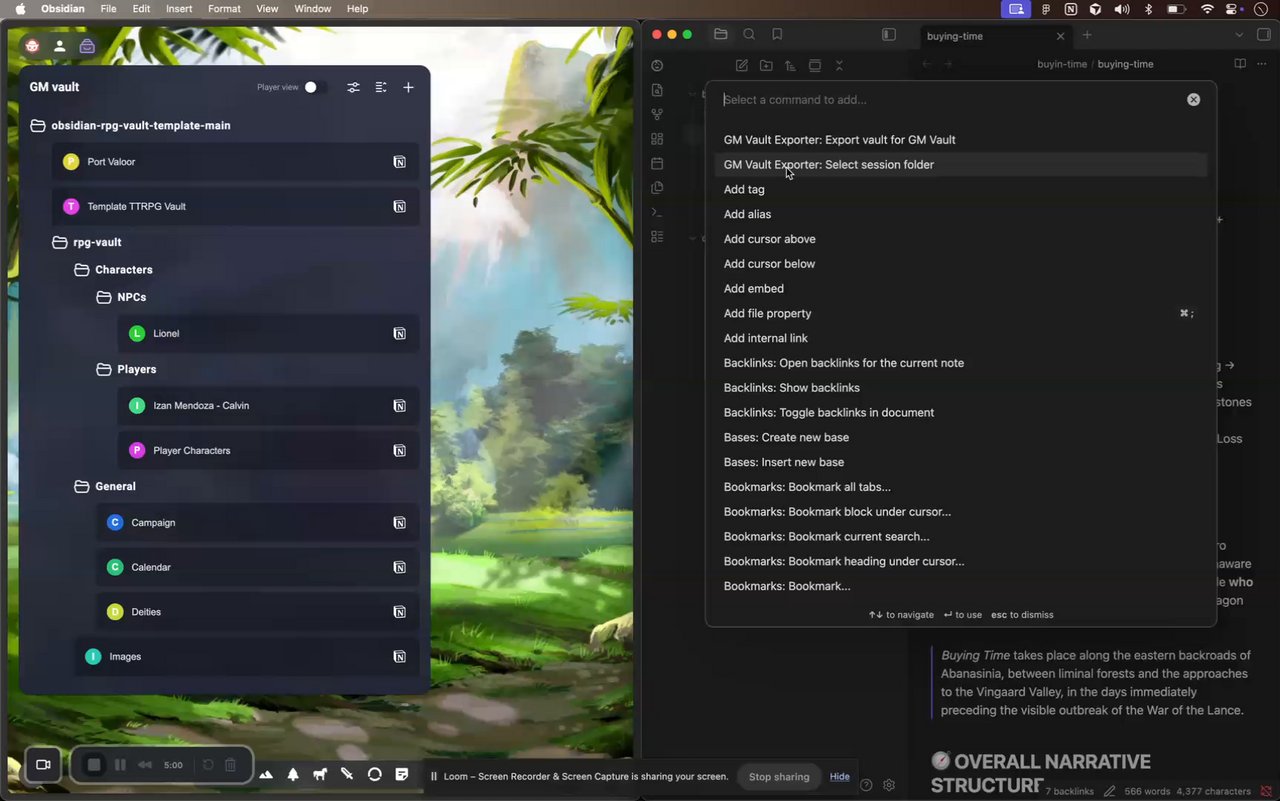The image size is (1280, 801).
Task: Toggle reading view book icon in Obsidian
Action: (1240, 64)
